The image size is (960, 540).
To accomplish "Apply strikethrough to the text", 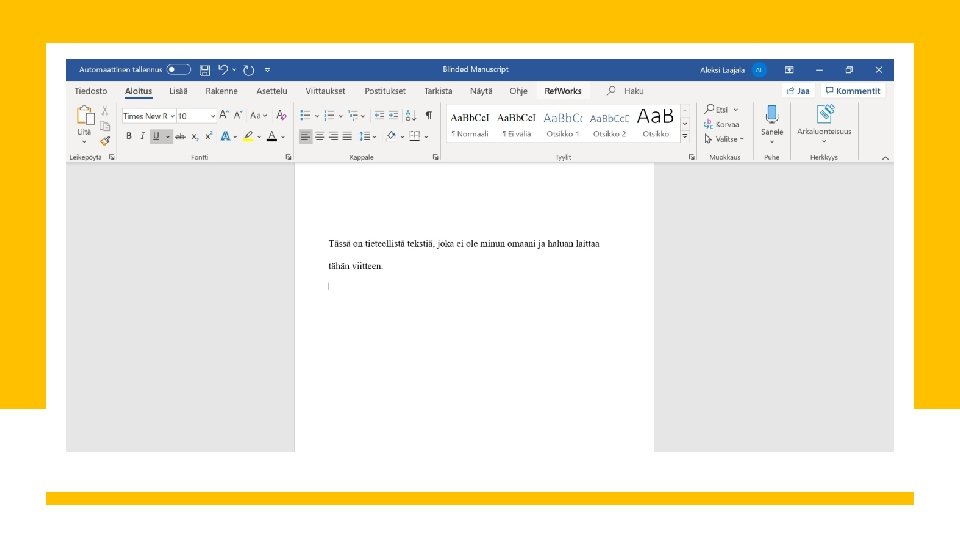I will (180, 137).
